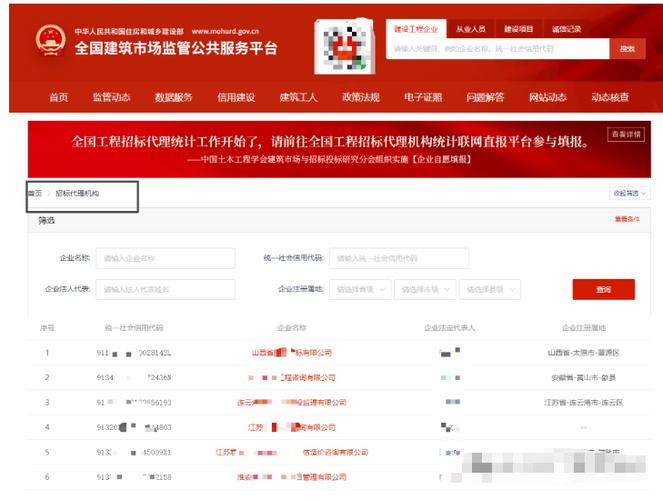Collapse filters with 收起筛选 dropdown
Viewport: 663px width, 500px height.
coord(630,193)
